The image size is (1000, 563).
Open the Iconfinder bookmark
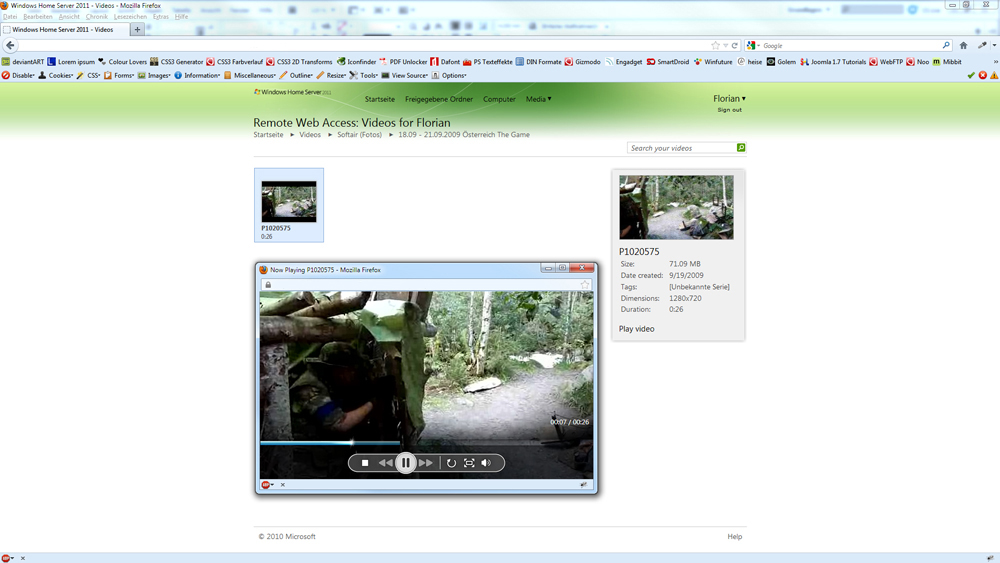coord(357,62)
